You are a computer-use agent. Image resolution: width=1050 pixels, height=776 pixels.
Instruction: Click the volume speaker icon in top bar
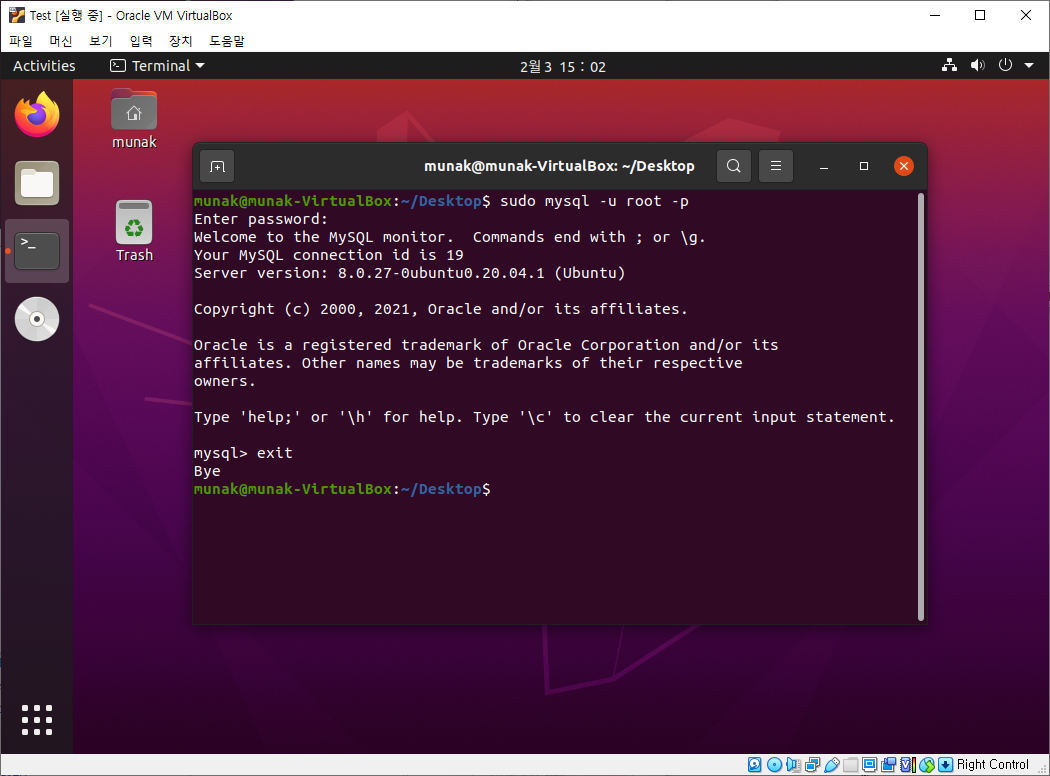[x=978, y=66]
